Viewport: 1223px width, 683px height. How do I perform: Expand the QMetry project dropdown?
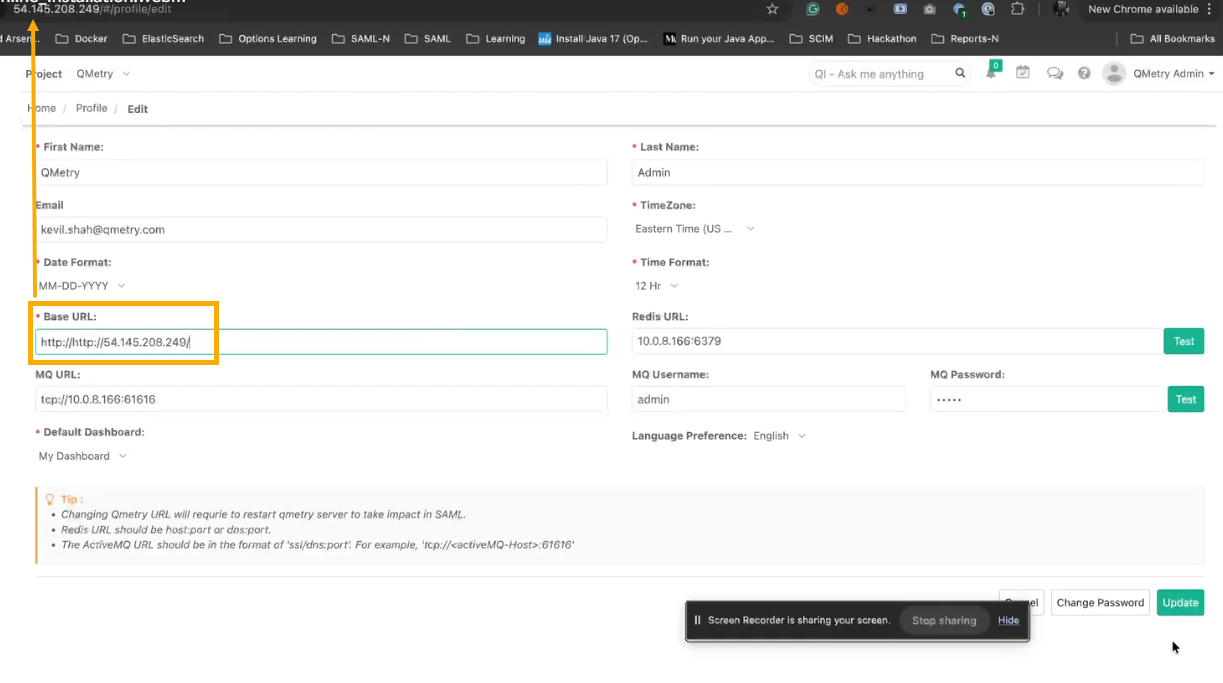coord(103,74)
